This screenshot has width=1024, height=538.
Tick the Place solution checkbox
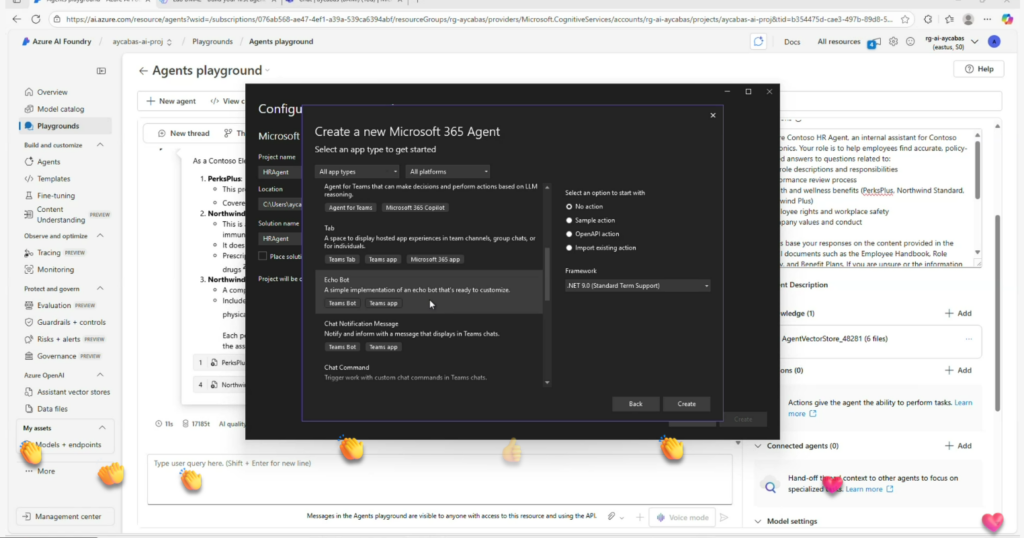coord(263,256)
